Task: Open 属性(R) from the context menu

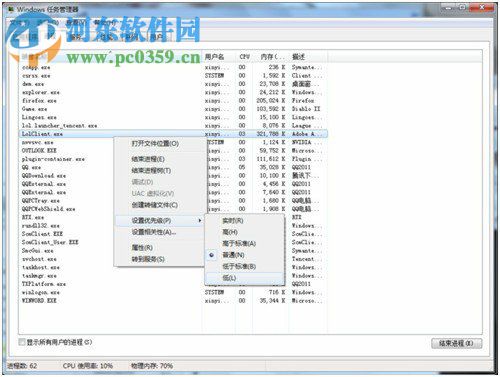Action: (x=142, y=247)
